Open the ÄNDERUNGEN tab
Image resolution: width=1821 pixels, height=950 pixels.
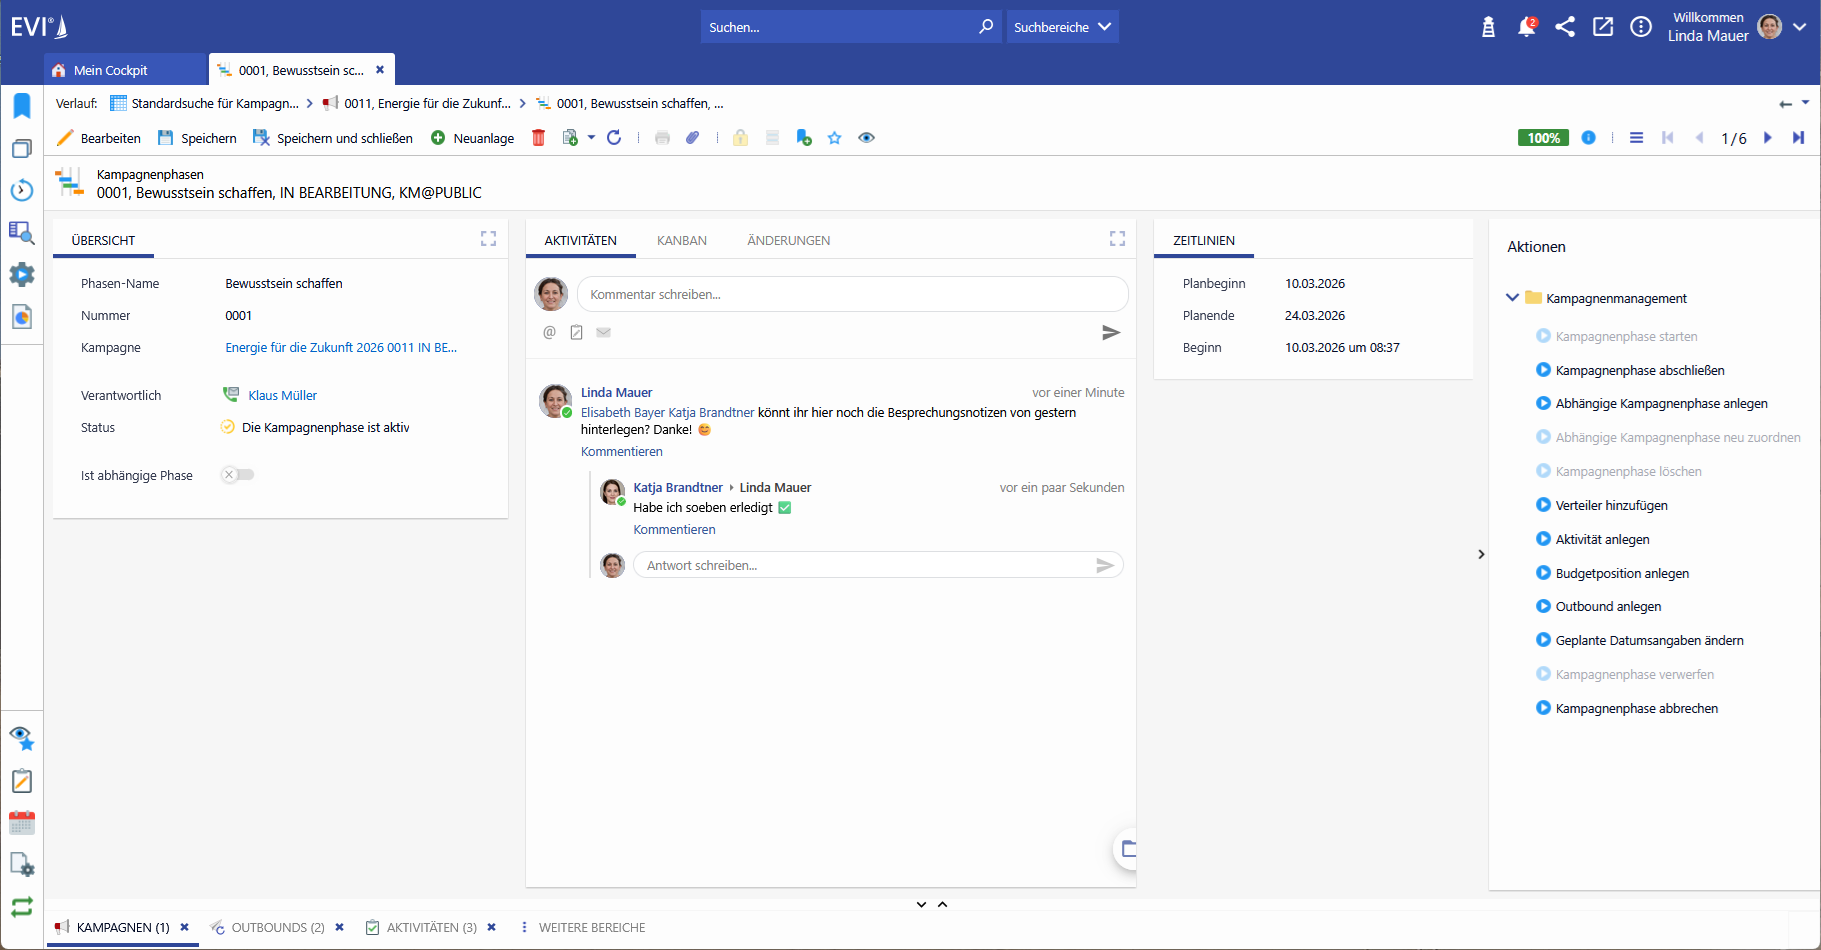click(x=788, y=241)
